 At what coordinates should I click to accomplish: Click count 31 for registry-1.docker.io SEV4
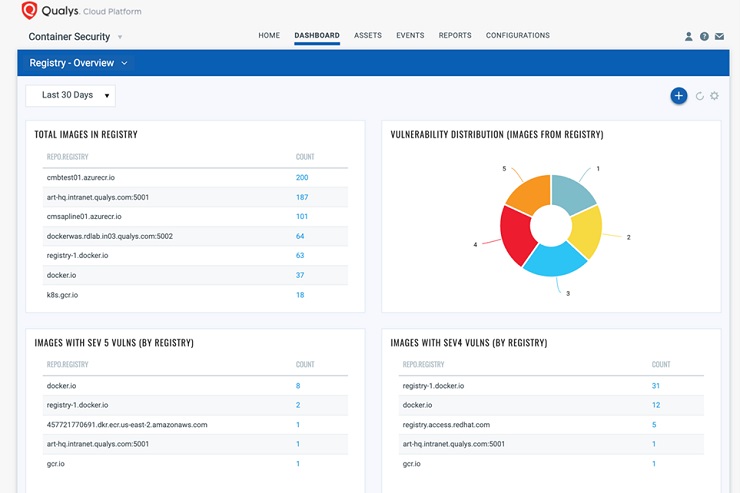coord(655,386)
